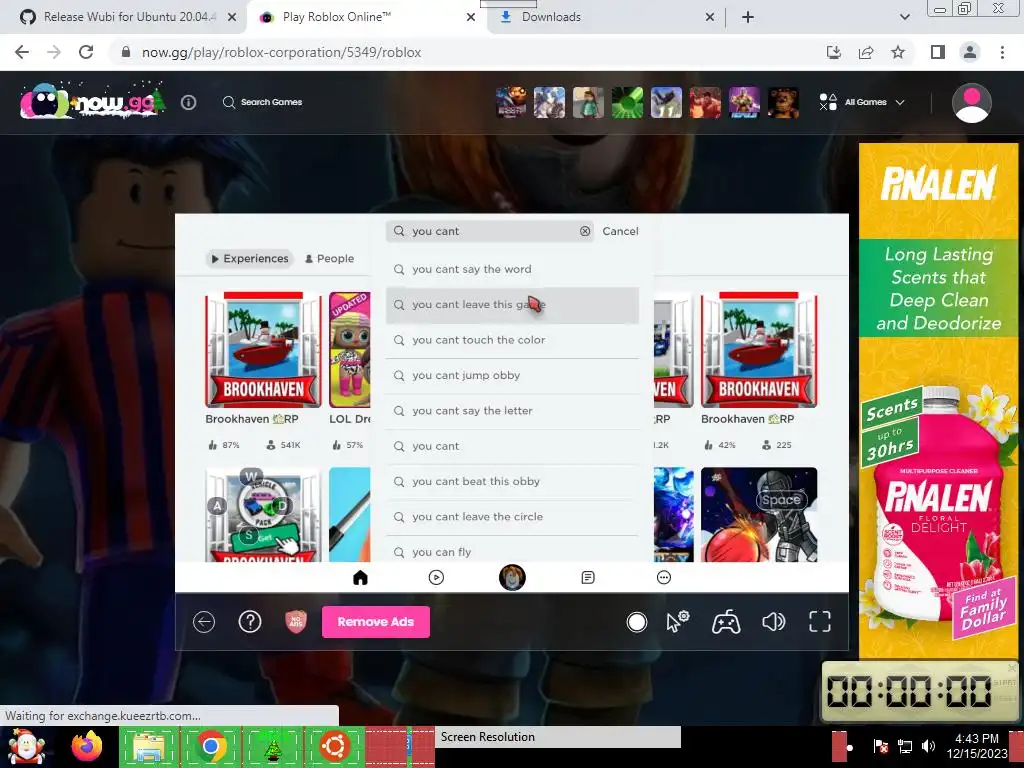
Task: Choose suggestion 'you cant touch the color'
Action: pos(512,340)
